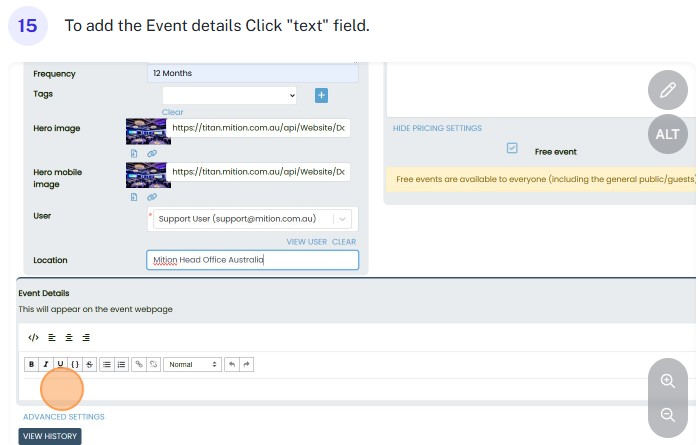Apply strikethrough formatting to text

(89, 365)
